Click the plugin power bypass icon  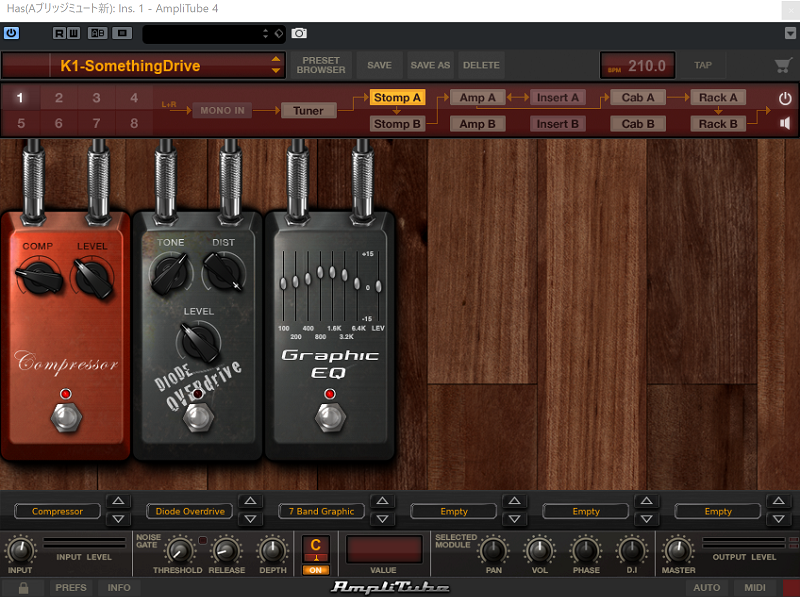point(11,33)
